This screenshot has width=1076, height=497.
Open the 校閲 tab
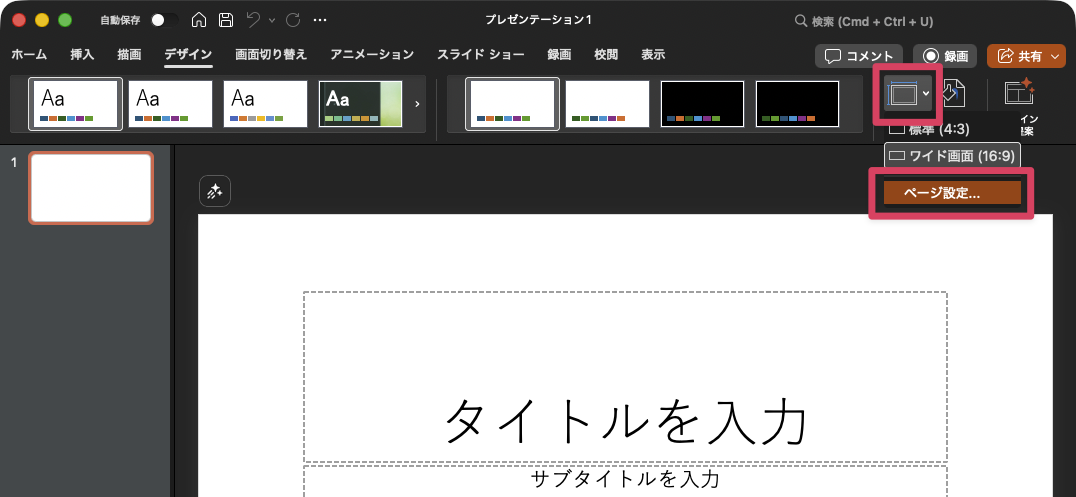(606, 54)
